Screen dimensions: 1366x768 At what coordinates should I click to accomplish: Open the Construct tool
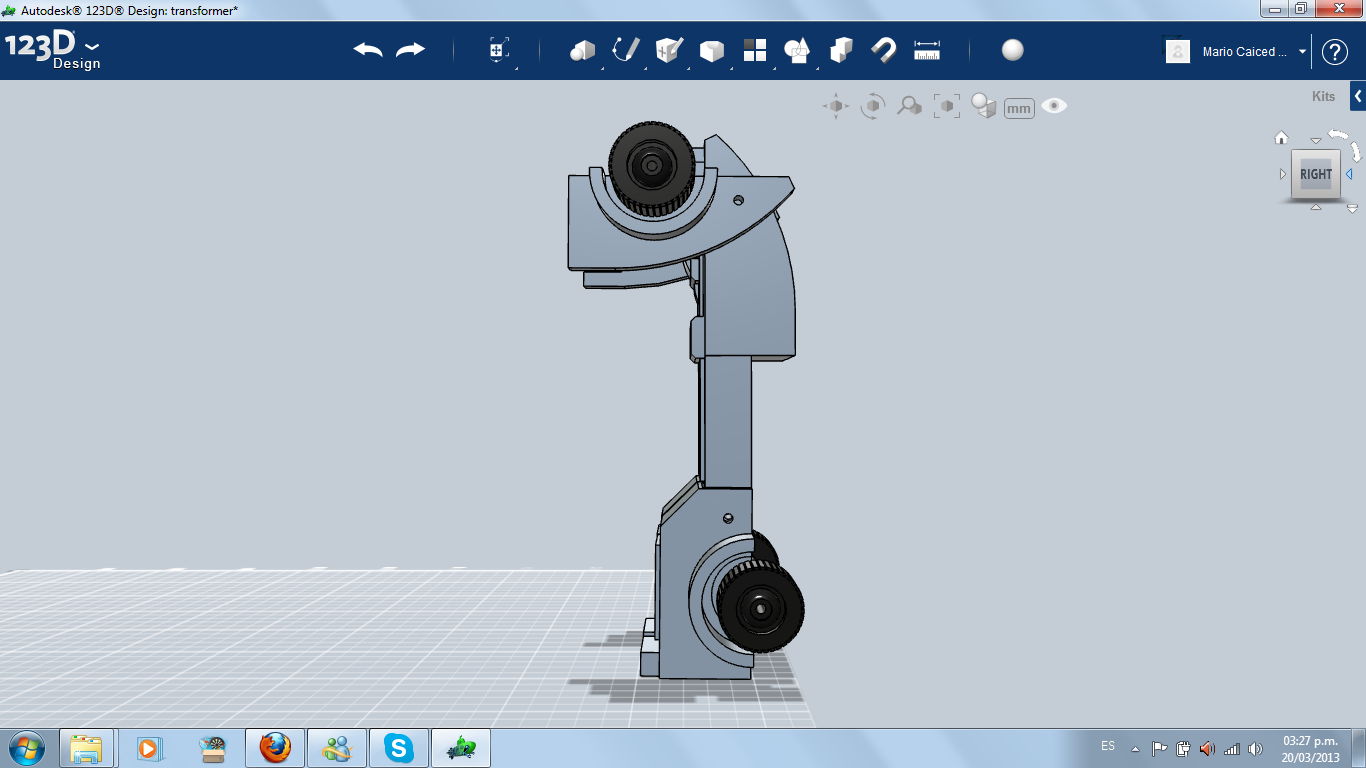click(669, 50)
